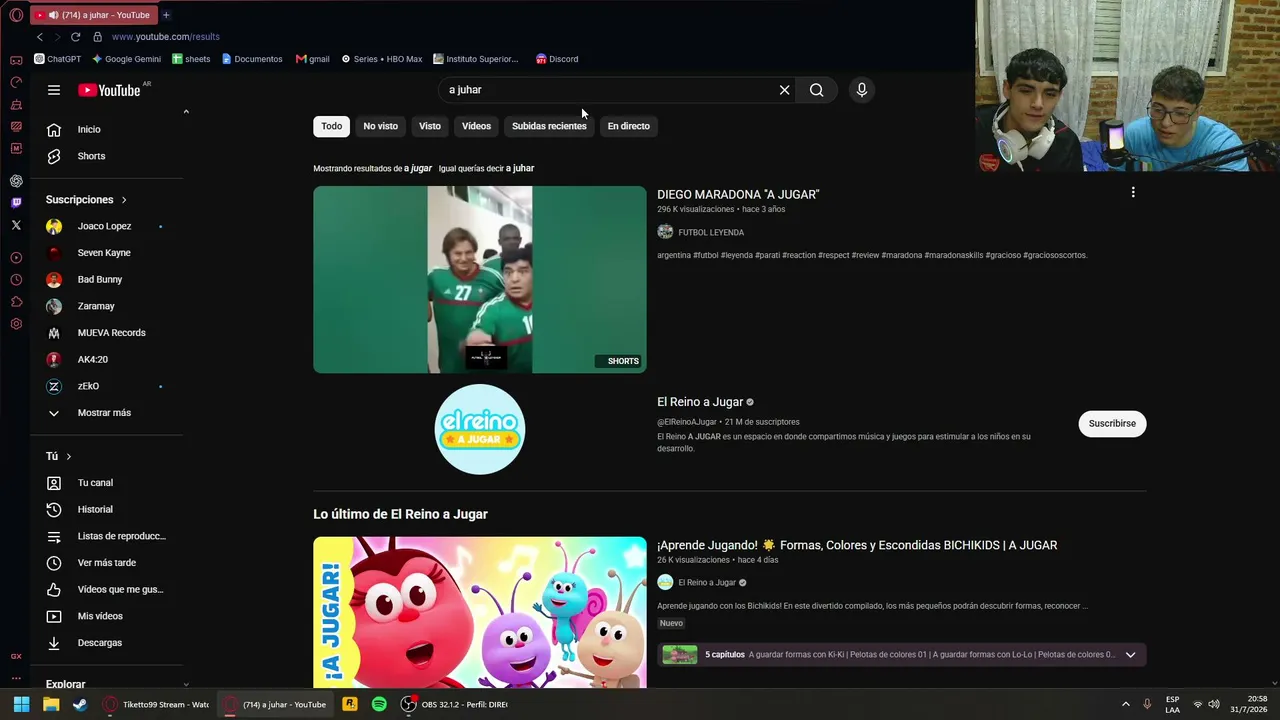This screenshot has width=1280, height=720.
Task: Expand the 5 capítulos chapter list
Action: [x=1130, y=655]
